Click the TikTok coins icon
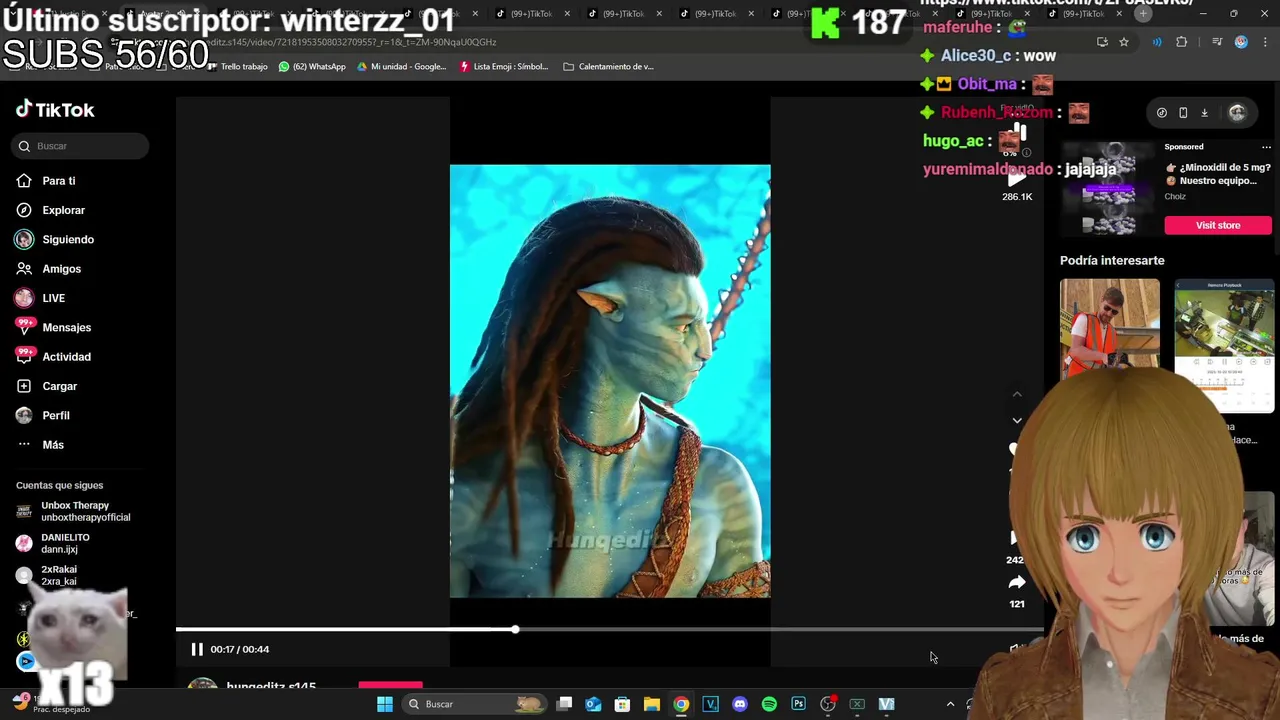This screenshot has width=1280, height=720. click(x=1162, y=113)
